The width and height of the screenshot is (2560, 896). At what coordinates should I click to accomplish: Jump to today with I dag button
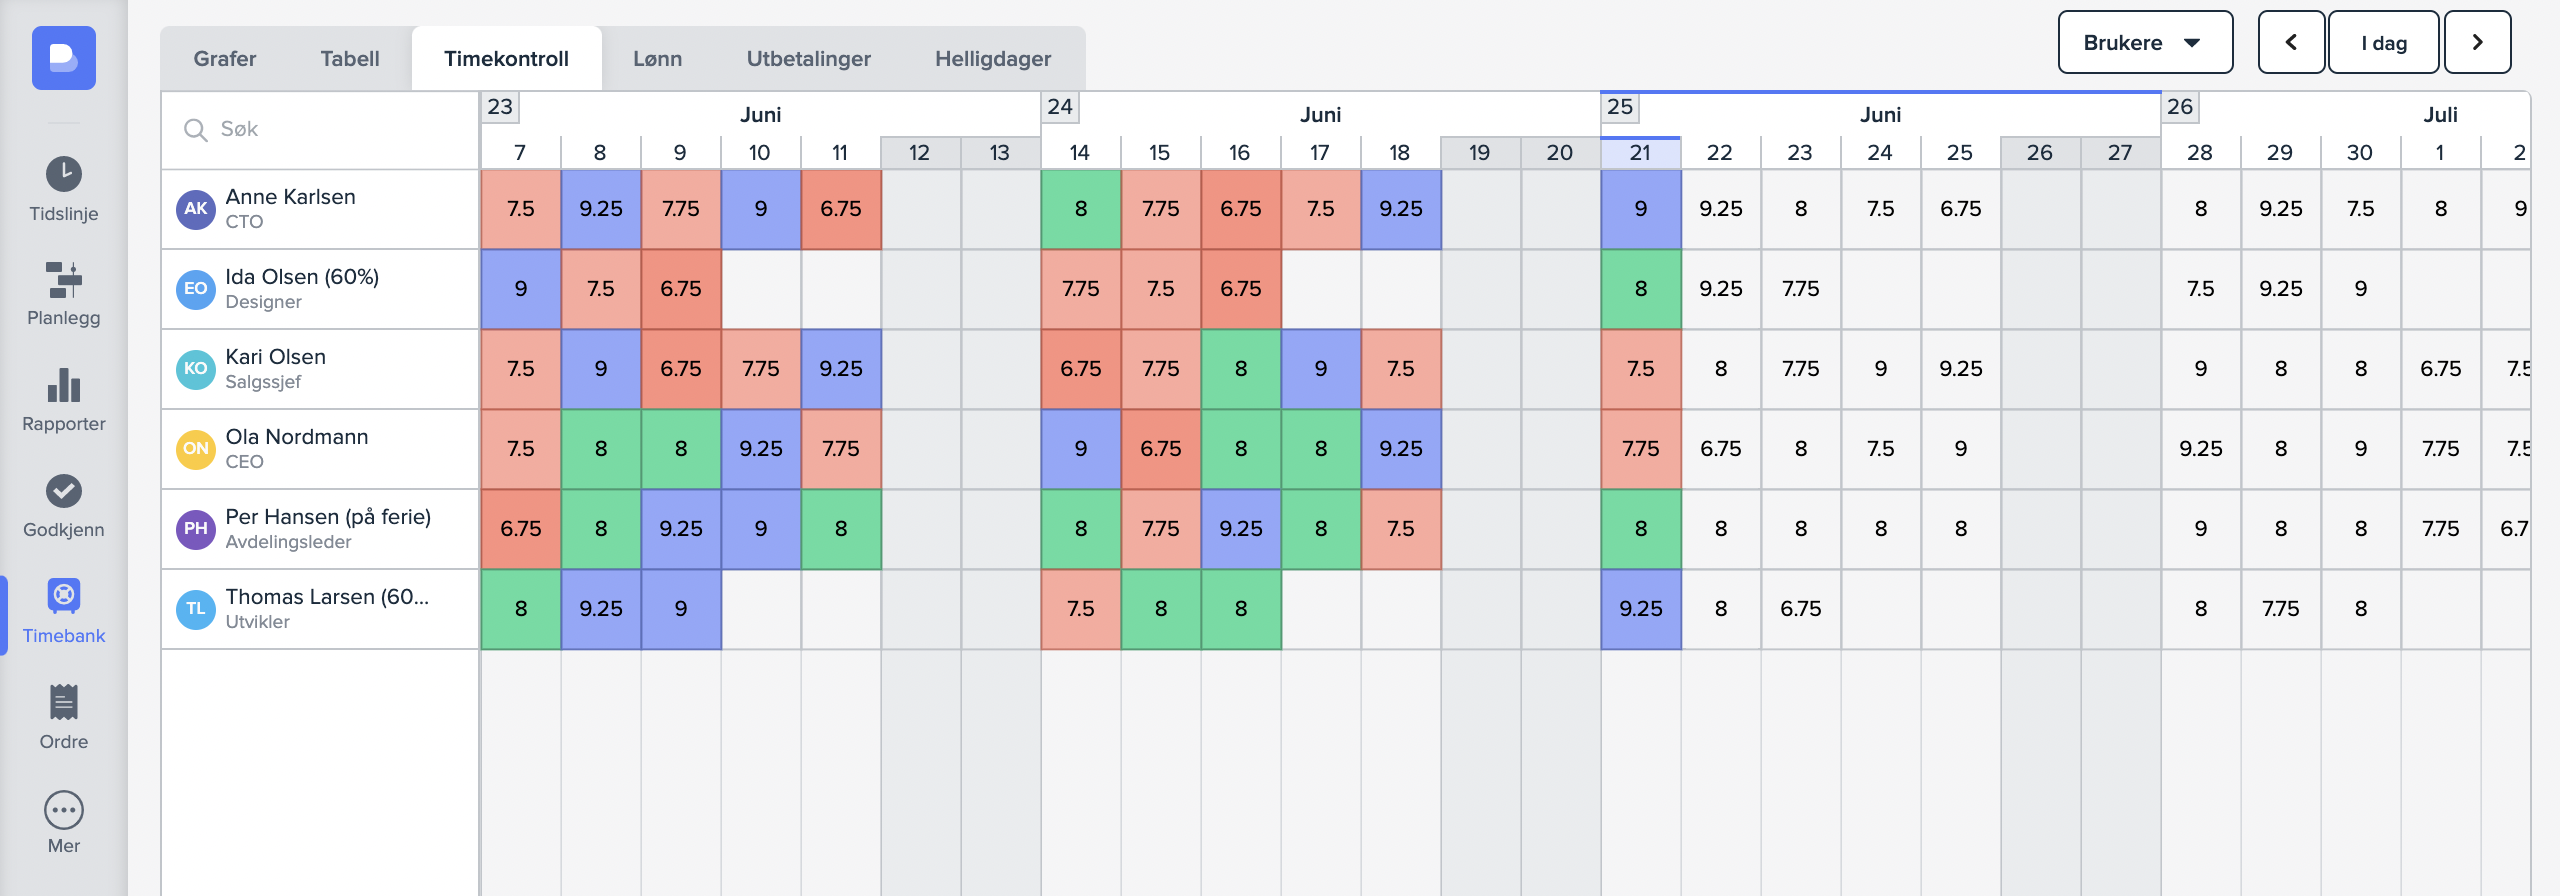2384,43
